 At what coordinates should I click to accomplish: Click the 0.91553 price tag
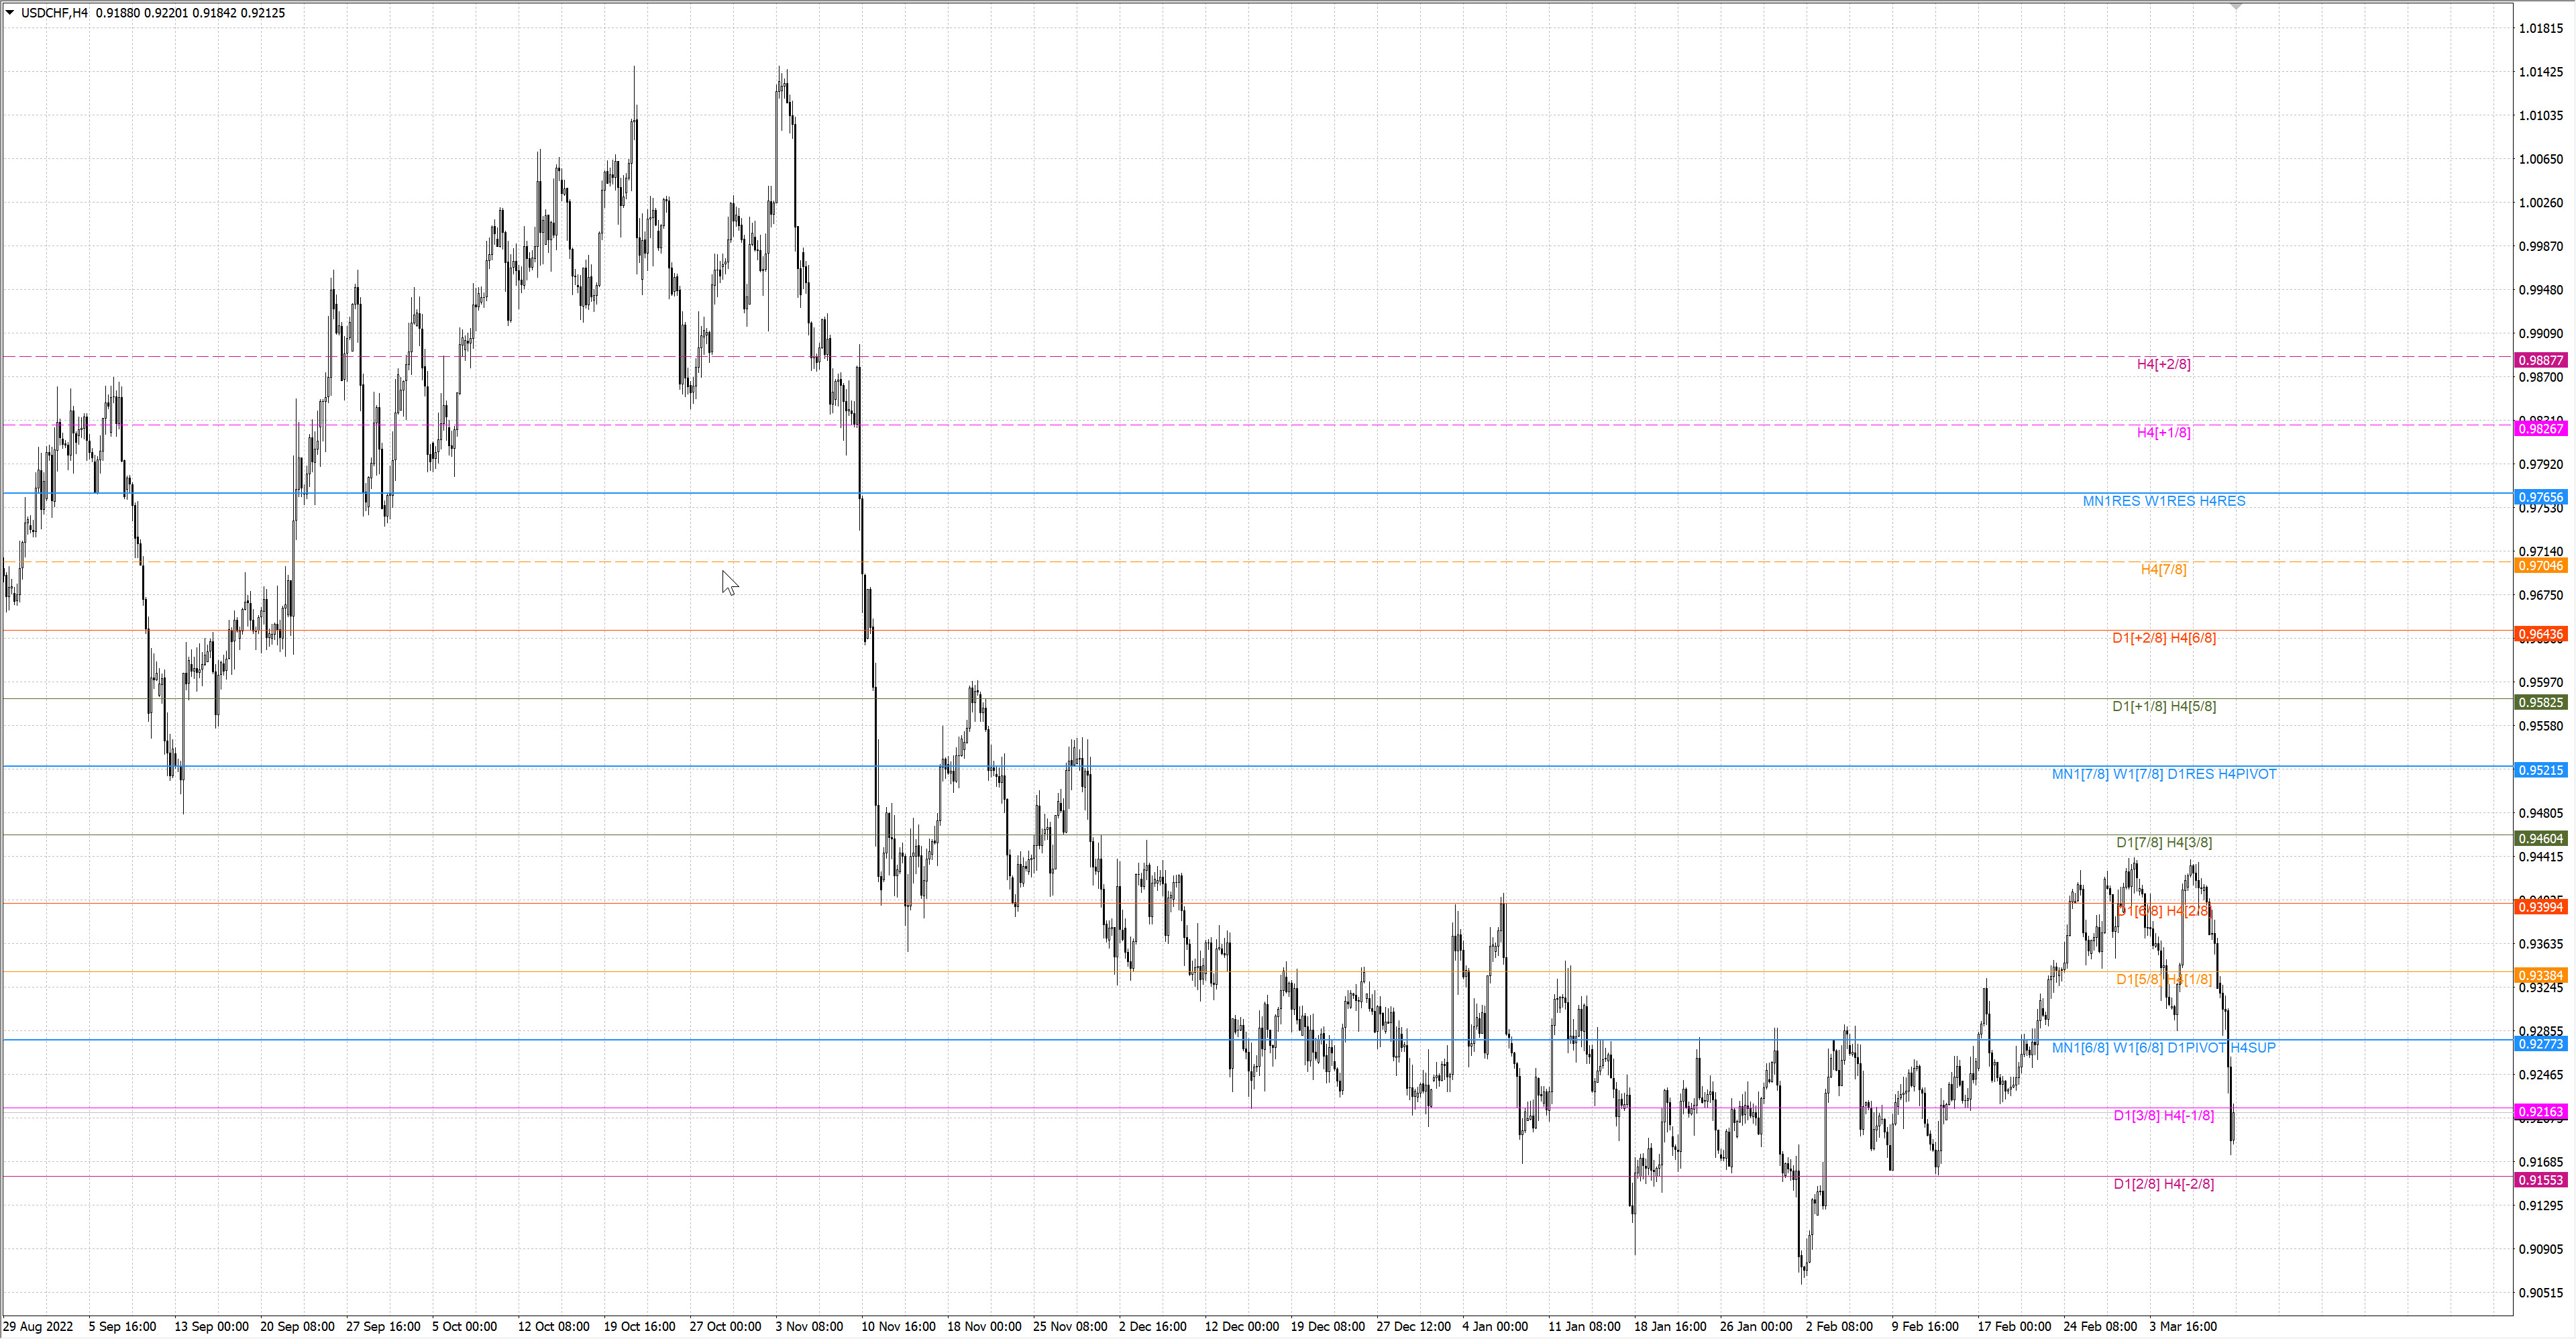pos(2540,1180)
